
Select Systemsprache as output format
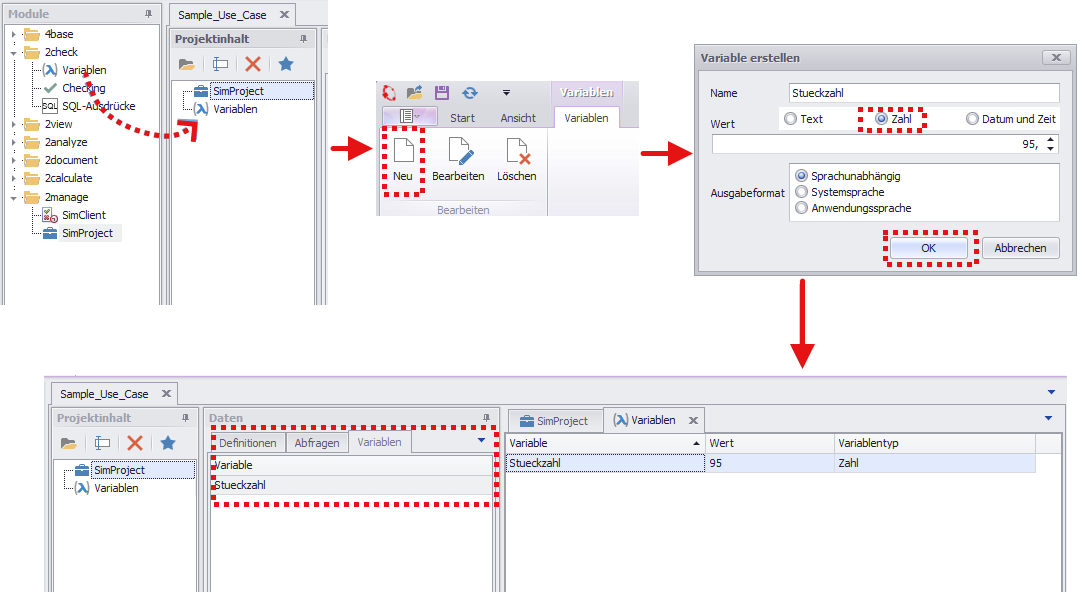pyautogui.click(x=801, y=192)
